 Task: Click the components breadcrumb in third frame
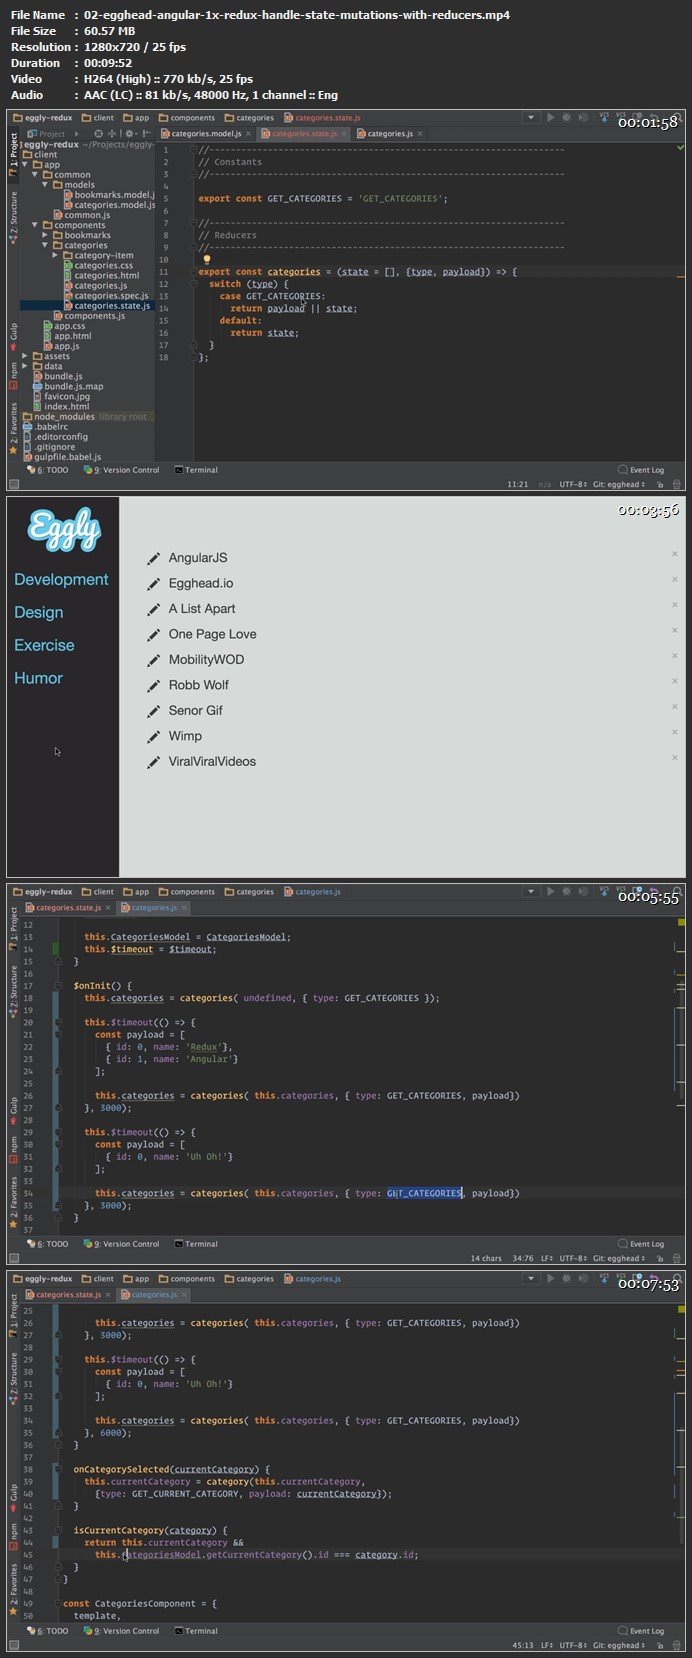tap(187, 892)
